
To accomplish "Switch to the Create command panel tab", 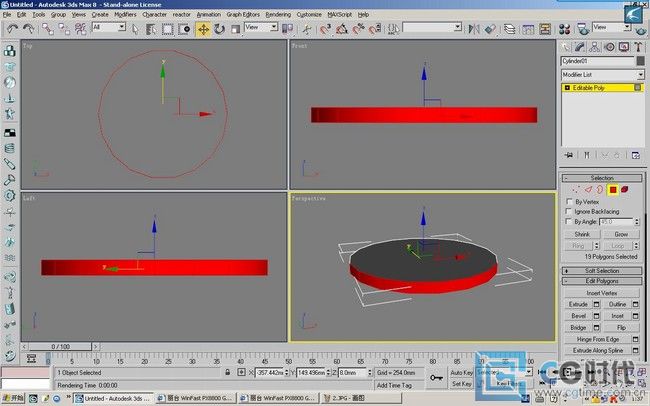I will coord(565,47).
